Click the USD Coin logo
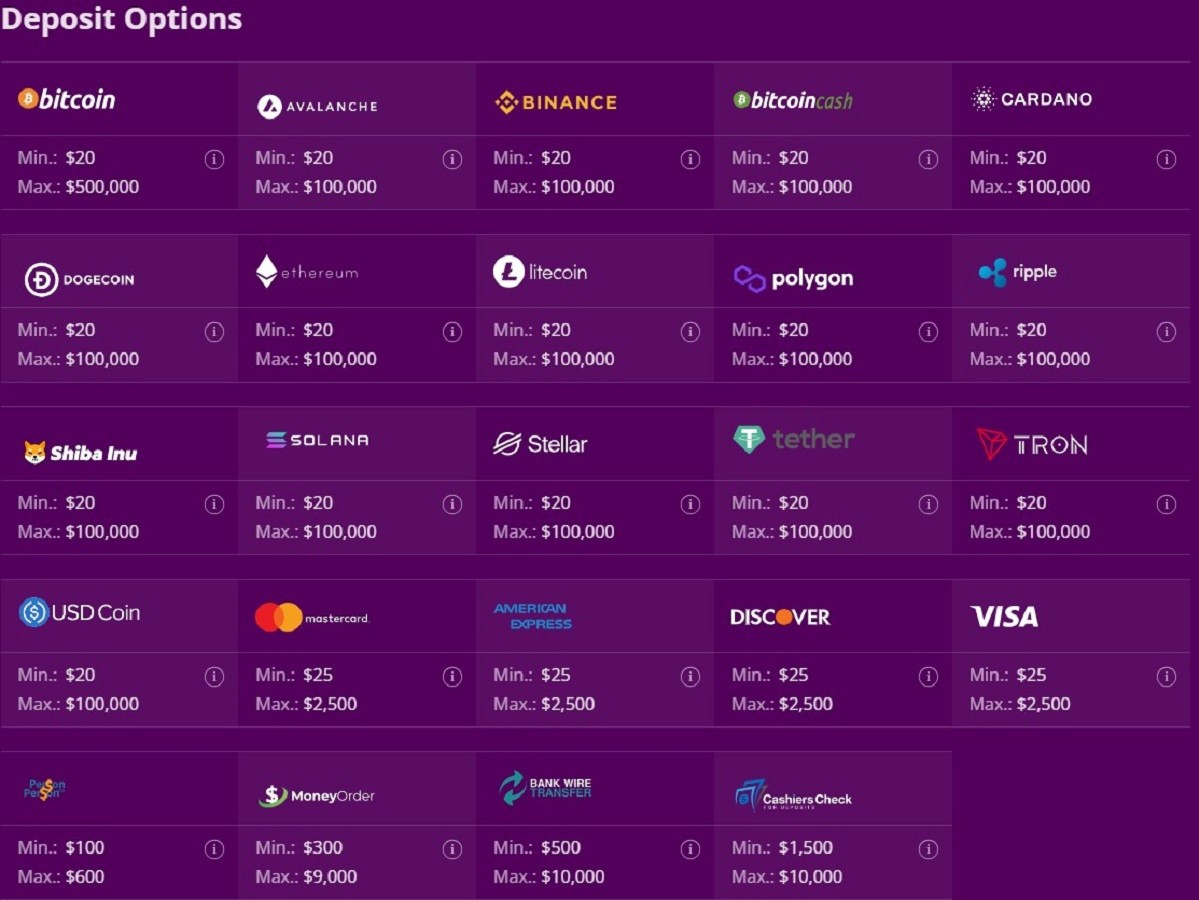 [x=80, y=612]
